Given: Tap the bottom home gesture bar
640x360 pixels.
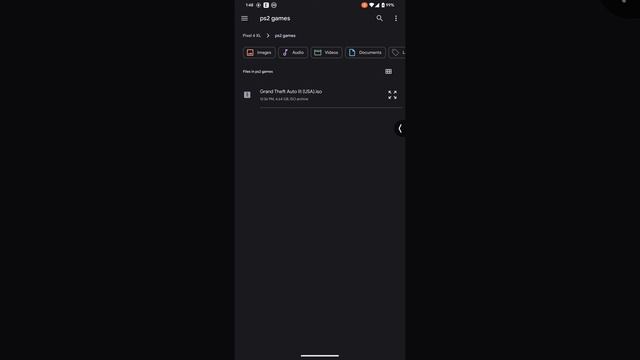Looking at the screenshot, I should coord(320,356).
